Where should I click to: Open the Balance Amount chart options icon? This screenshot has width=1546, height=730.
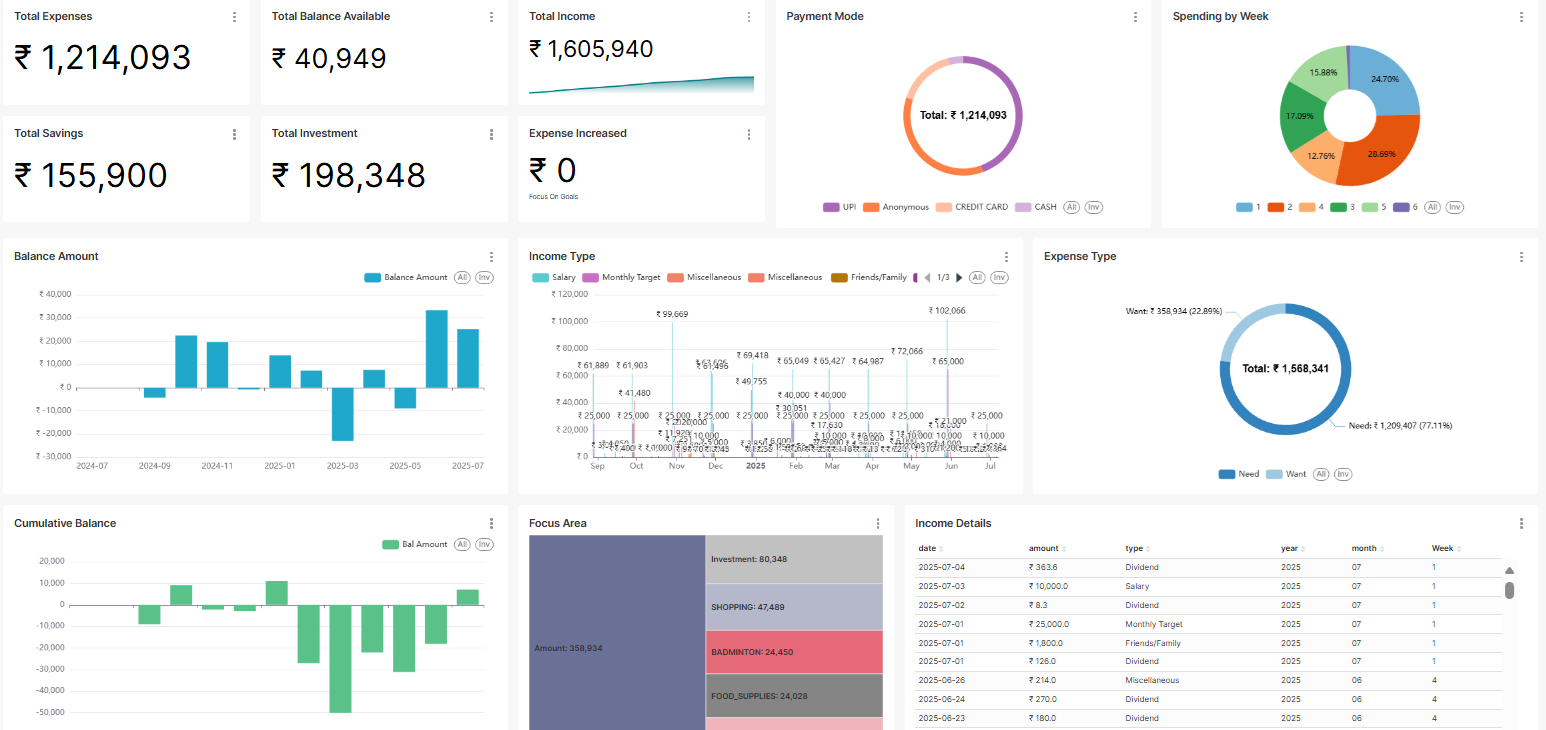[x=491, y=256]
